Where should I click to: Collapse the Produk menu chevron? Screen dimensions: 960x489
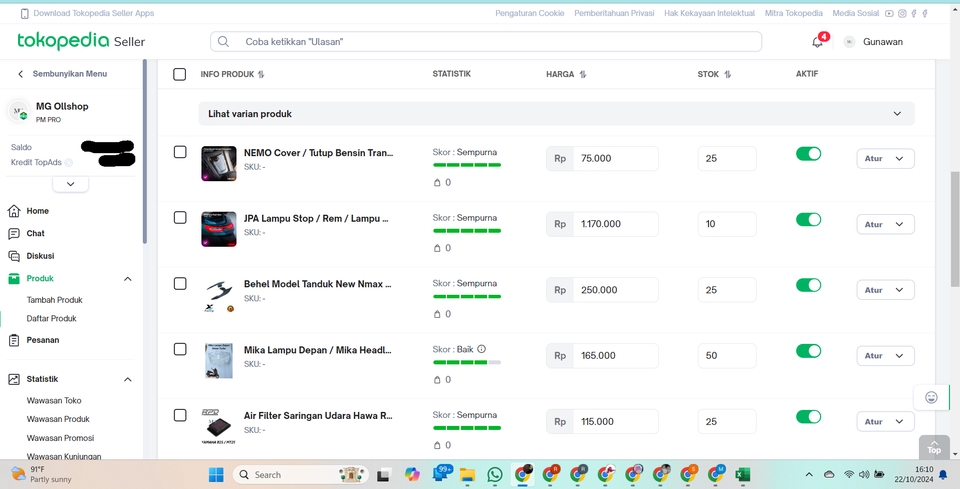tap(127, 279)
